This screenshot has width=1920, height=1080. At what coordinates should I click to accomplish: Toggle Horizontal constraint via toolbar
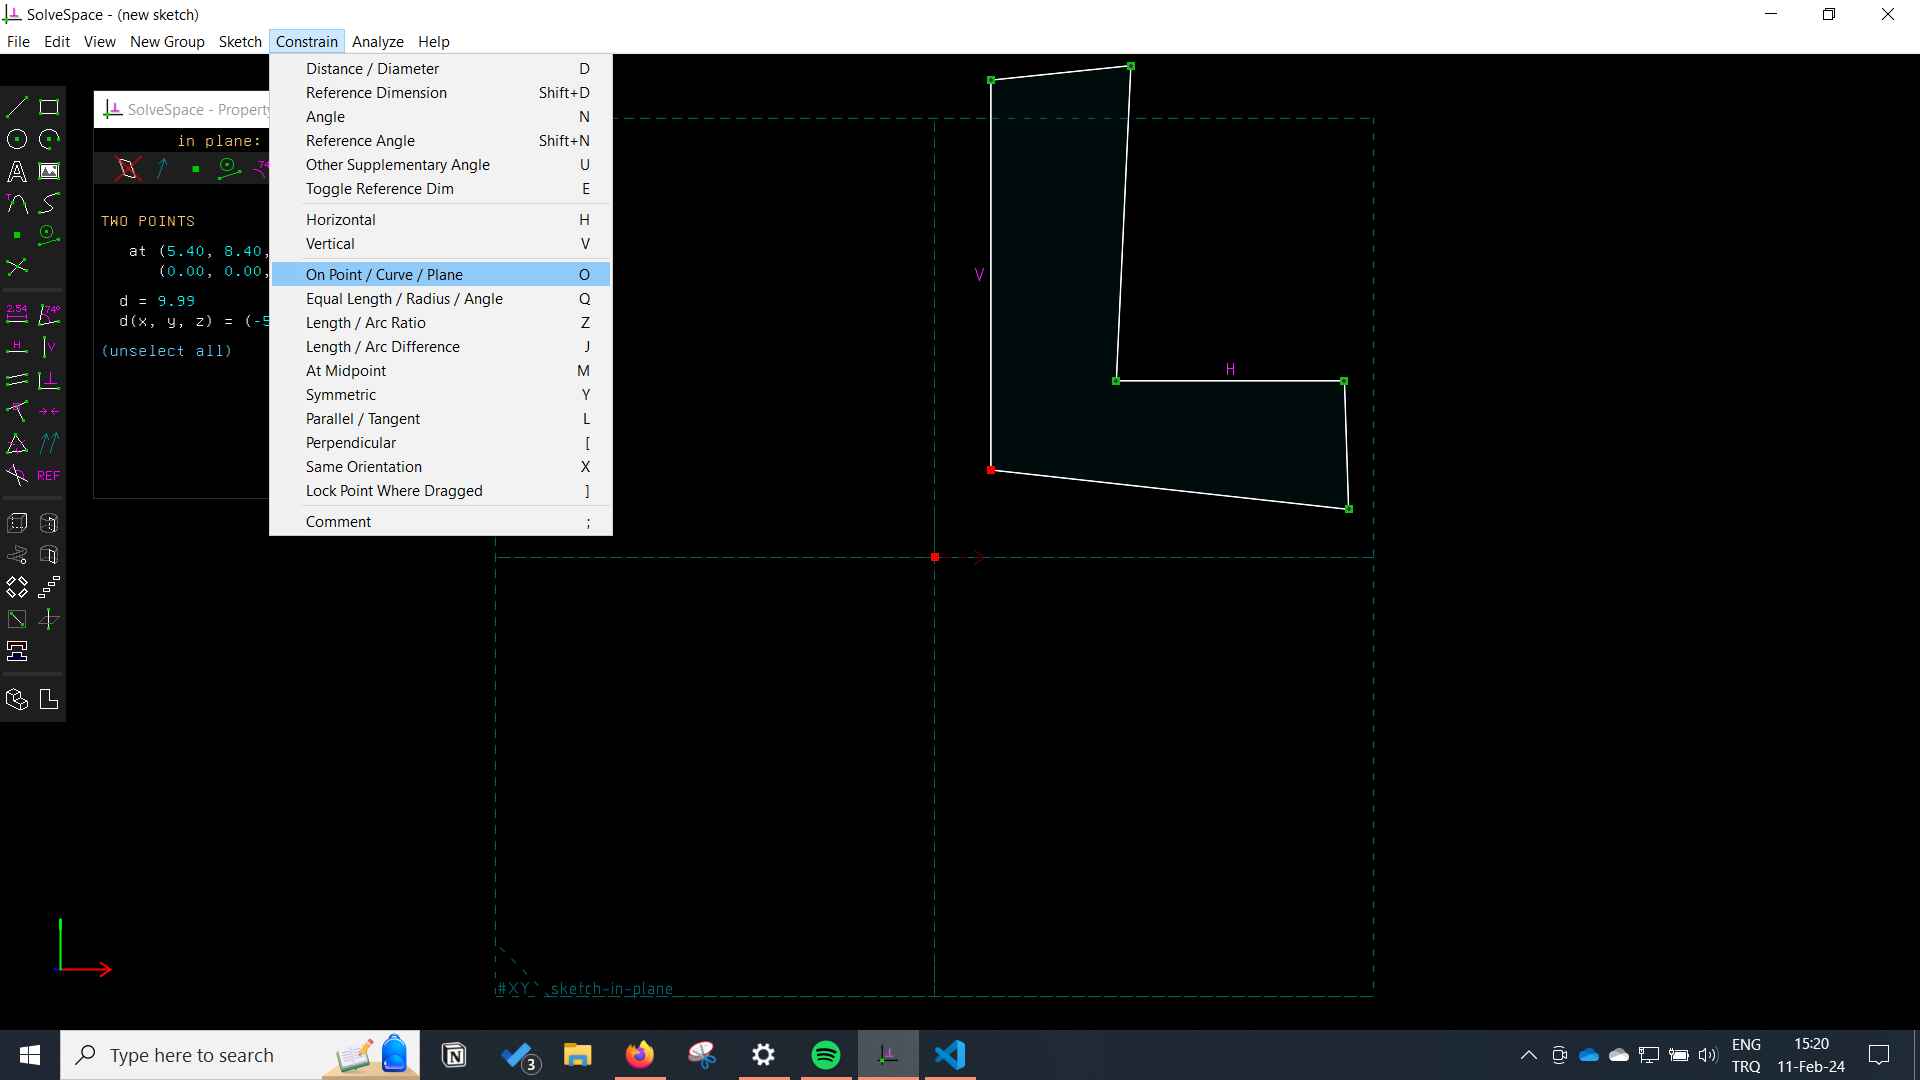coord(17,345)
